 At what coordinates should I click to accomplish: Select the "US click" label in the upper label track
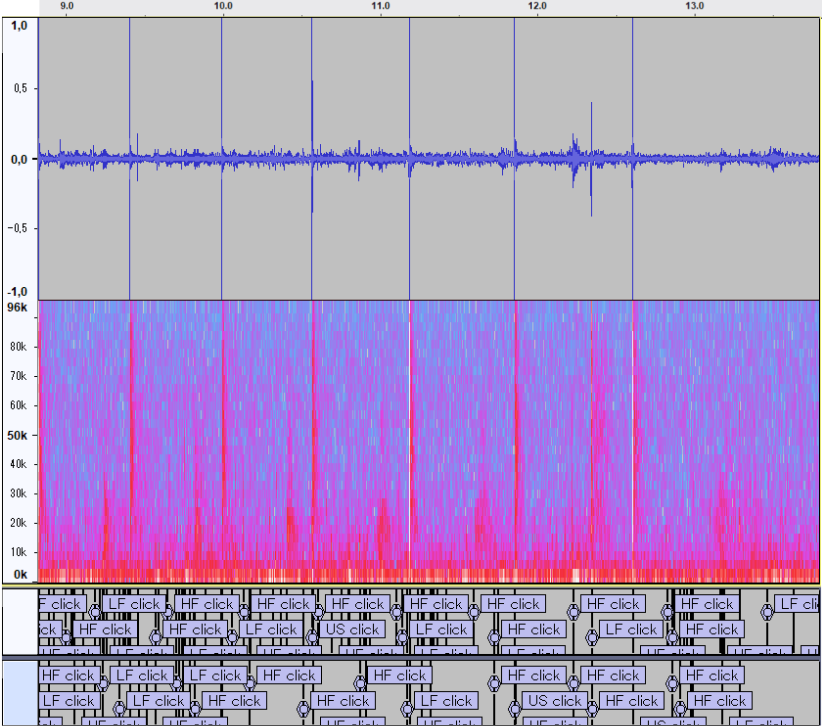pyautogui.click(x=351, y=630)
